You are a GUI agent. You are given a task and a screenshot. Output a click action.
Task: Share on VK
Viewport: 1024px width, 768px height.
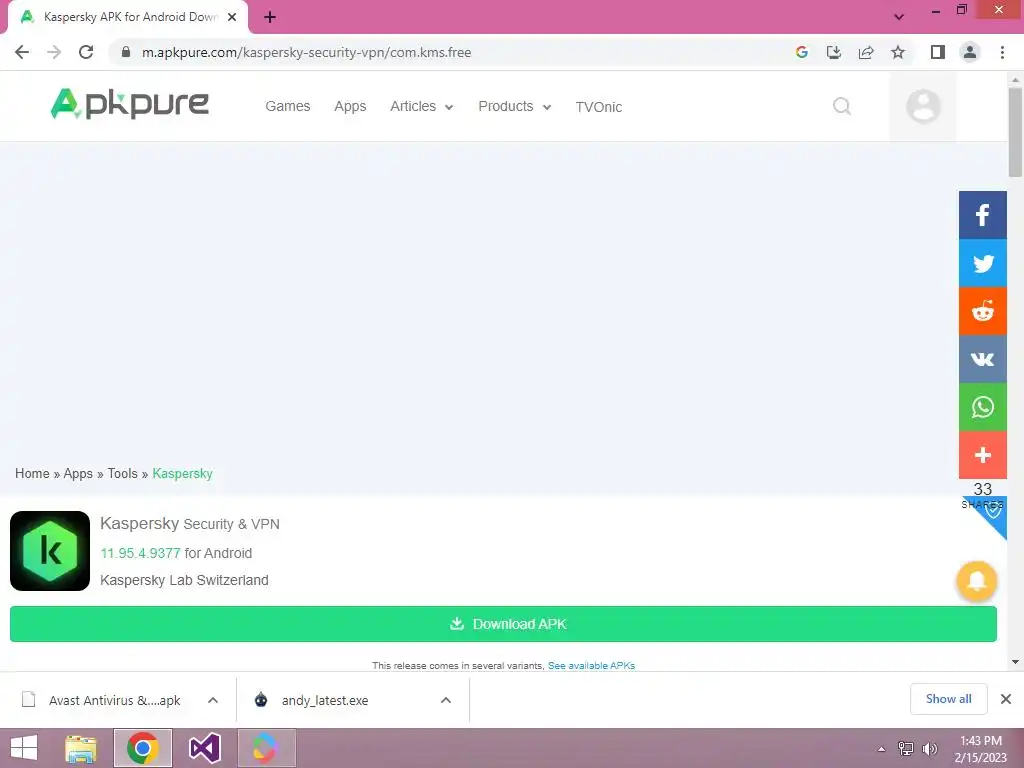(x=982, y=359)
